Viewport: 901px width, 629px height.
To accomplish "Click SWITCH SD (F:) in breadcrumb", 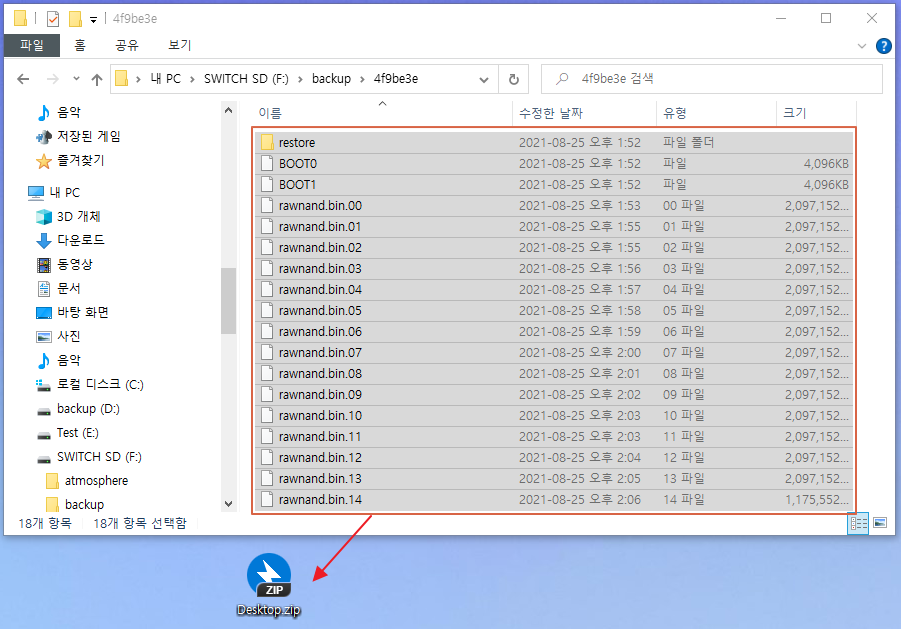I will coord(246,79).
